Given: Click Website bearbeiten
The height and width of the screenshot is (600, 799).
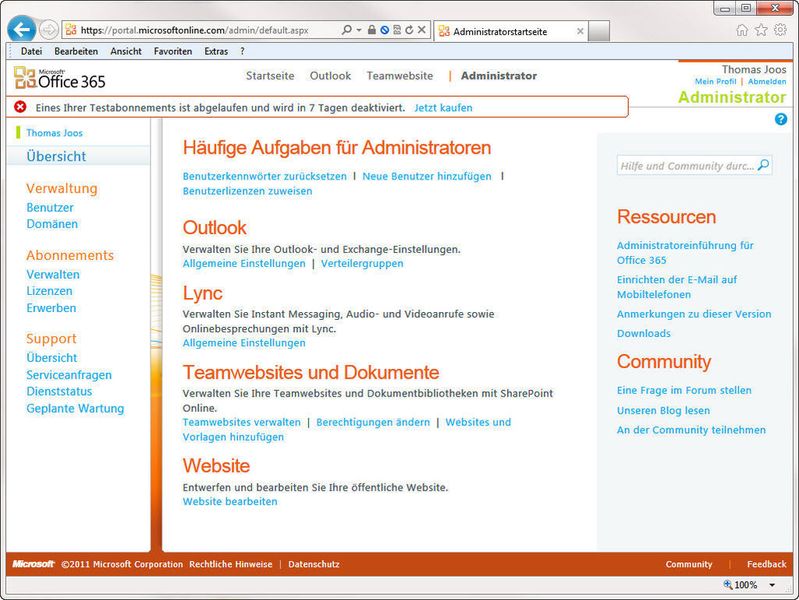Looking at the screenshot, I should click(230, 502).
